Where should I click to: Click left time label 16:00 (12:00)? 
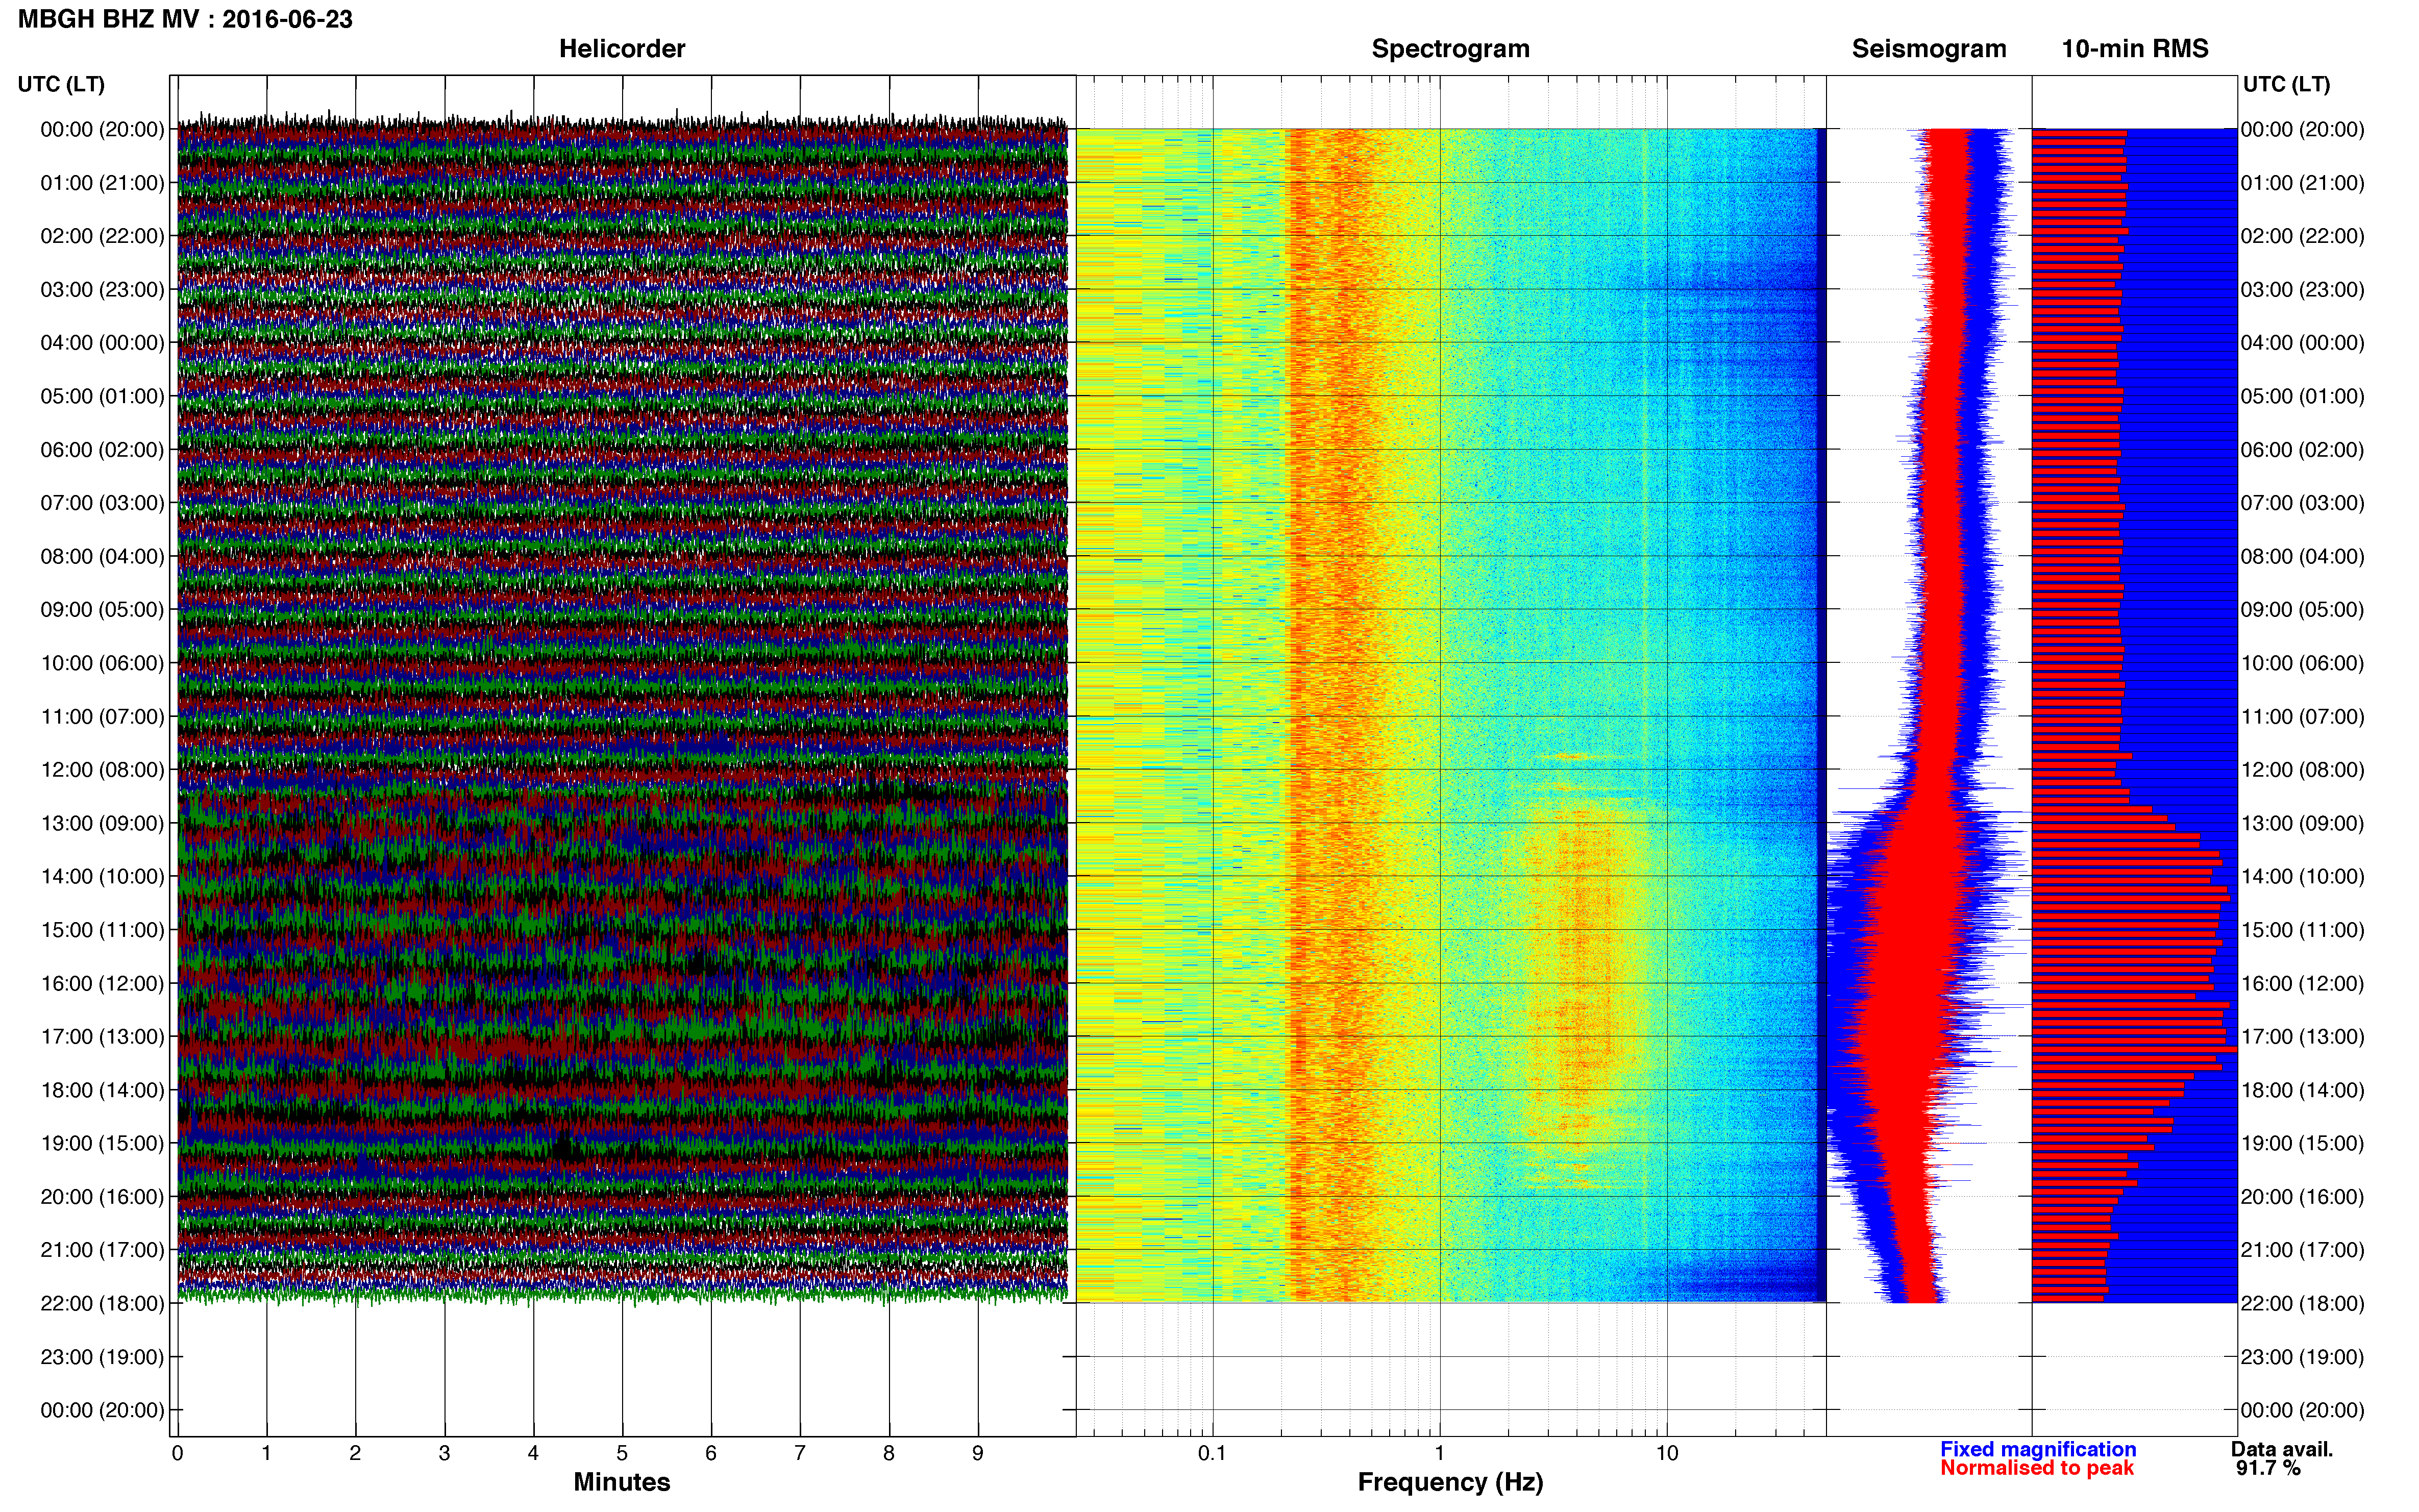coord(102,983)
